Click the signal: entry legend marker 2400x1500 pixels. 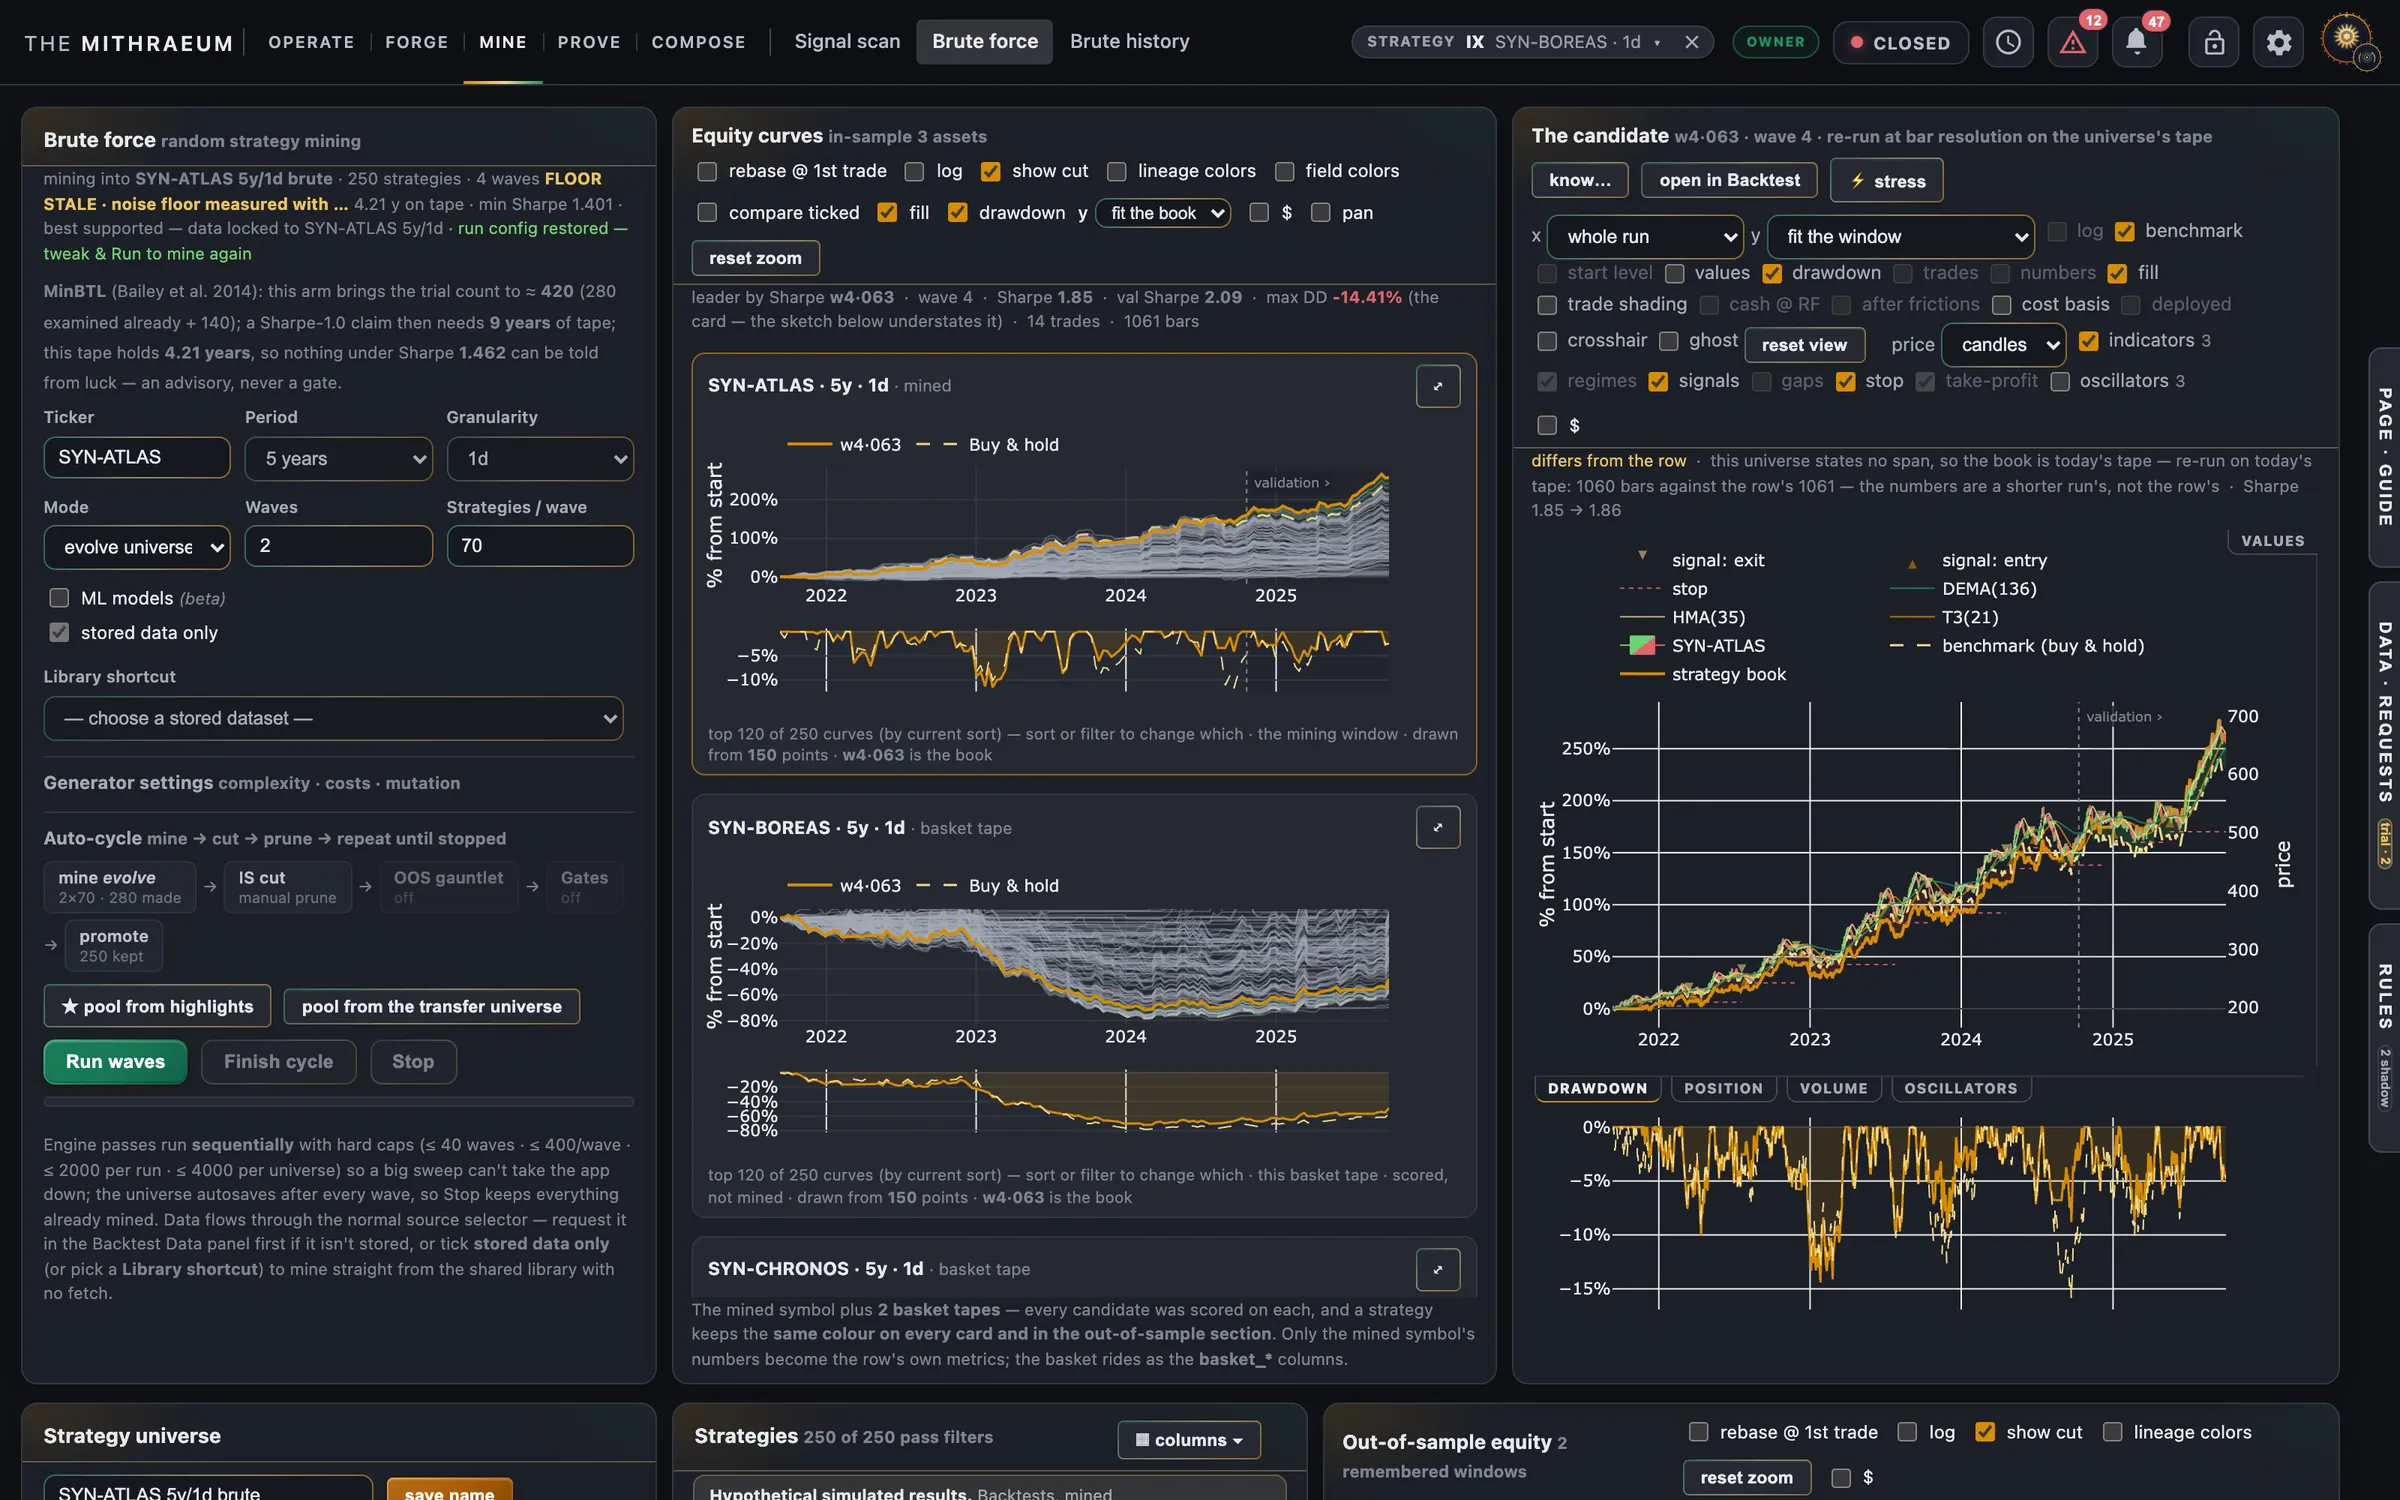click(1912, 564)
